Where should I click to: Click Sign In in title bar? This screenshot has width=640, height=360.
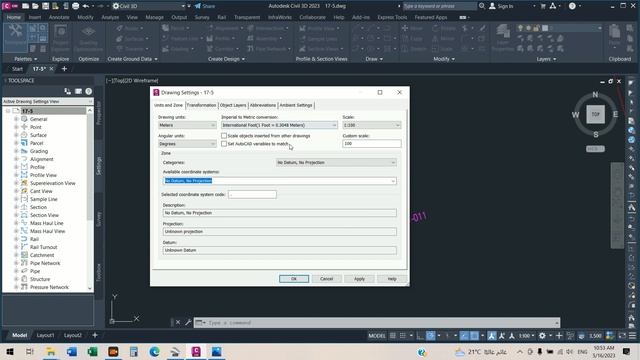(x=501, y=6)
